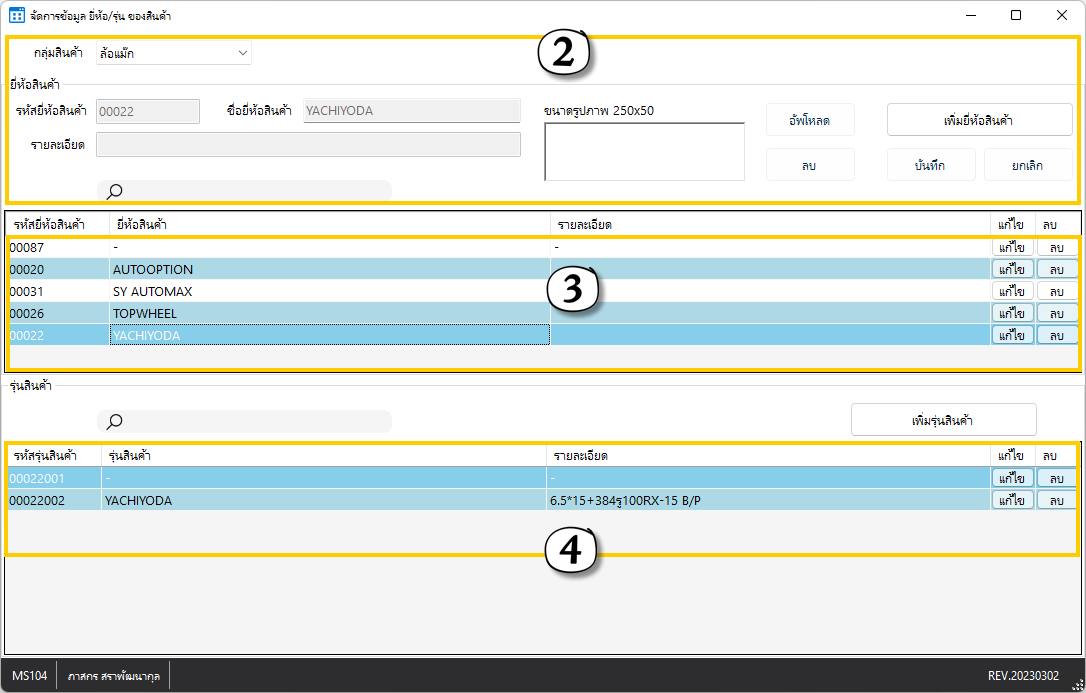Screen dimensions: 1086x693
Task: Click แก้ไข for the TOPWHEEL brand row
Action: coord(1012,314)
